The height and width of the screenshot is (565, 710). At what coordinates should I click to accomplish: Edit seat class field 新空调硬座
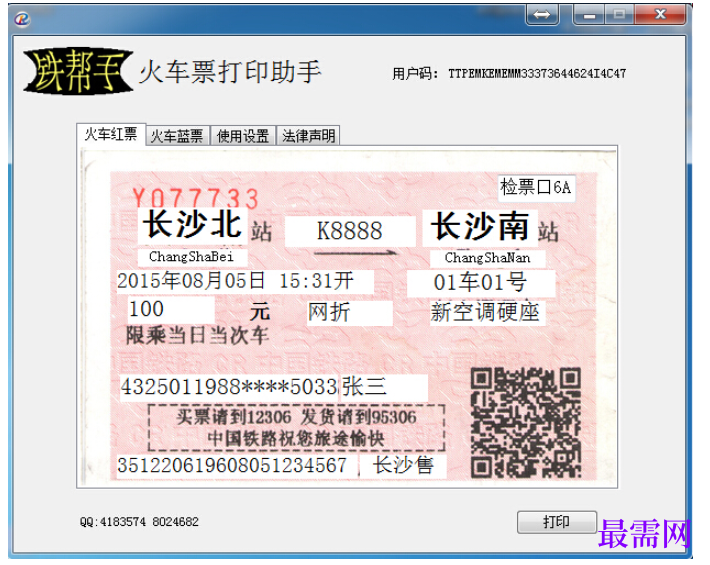(487, 312)
